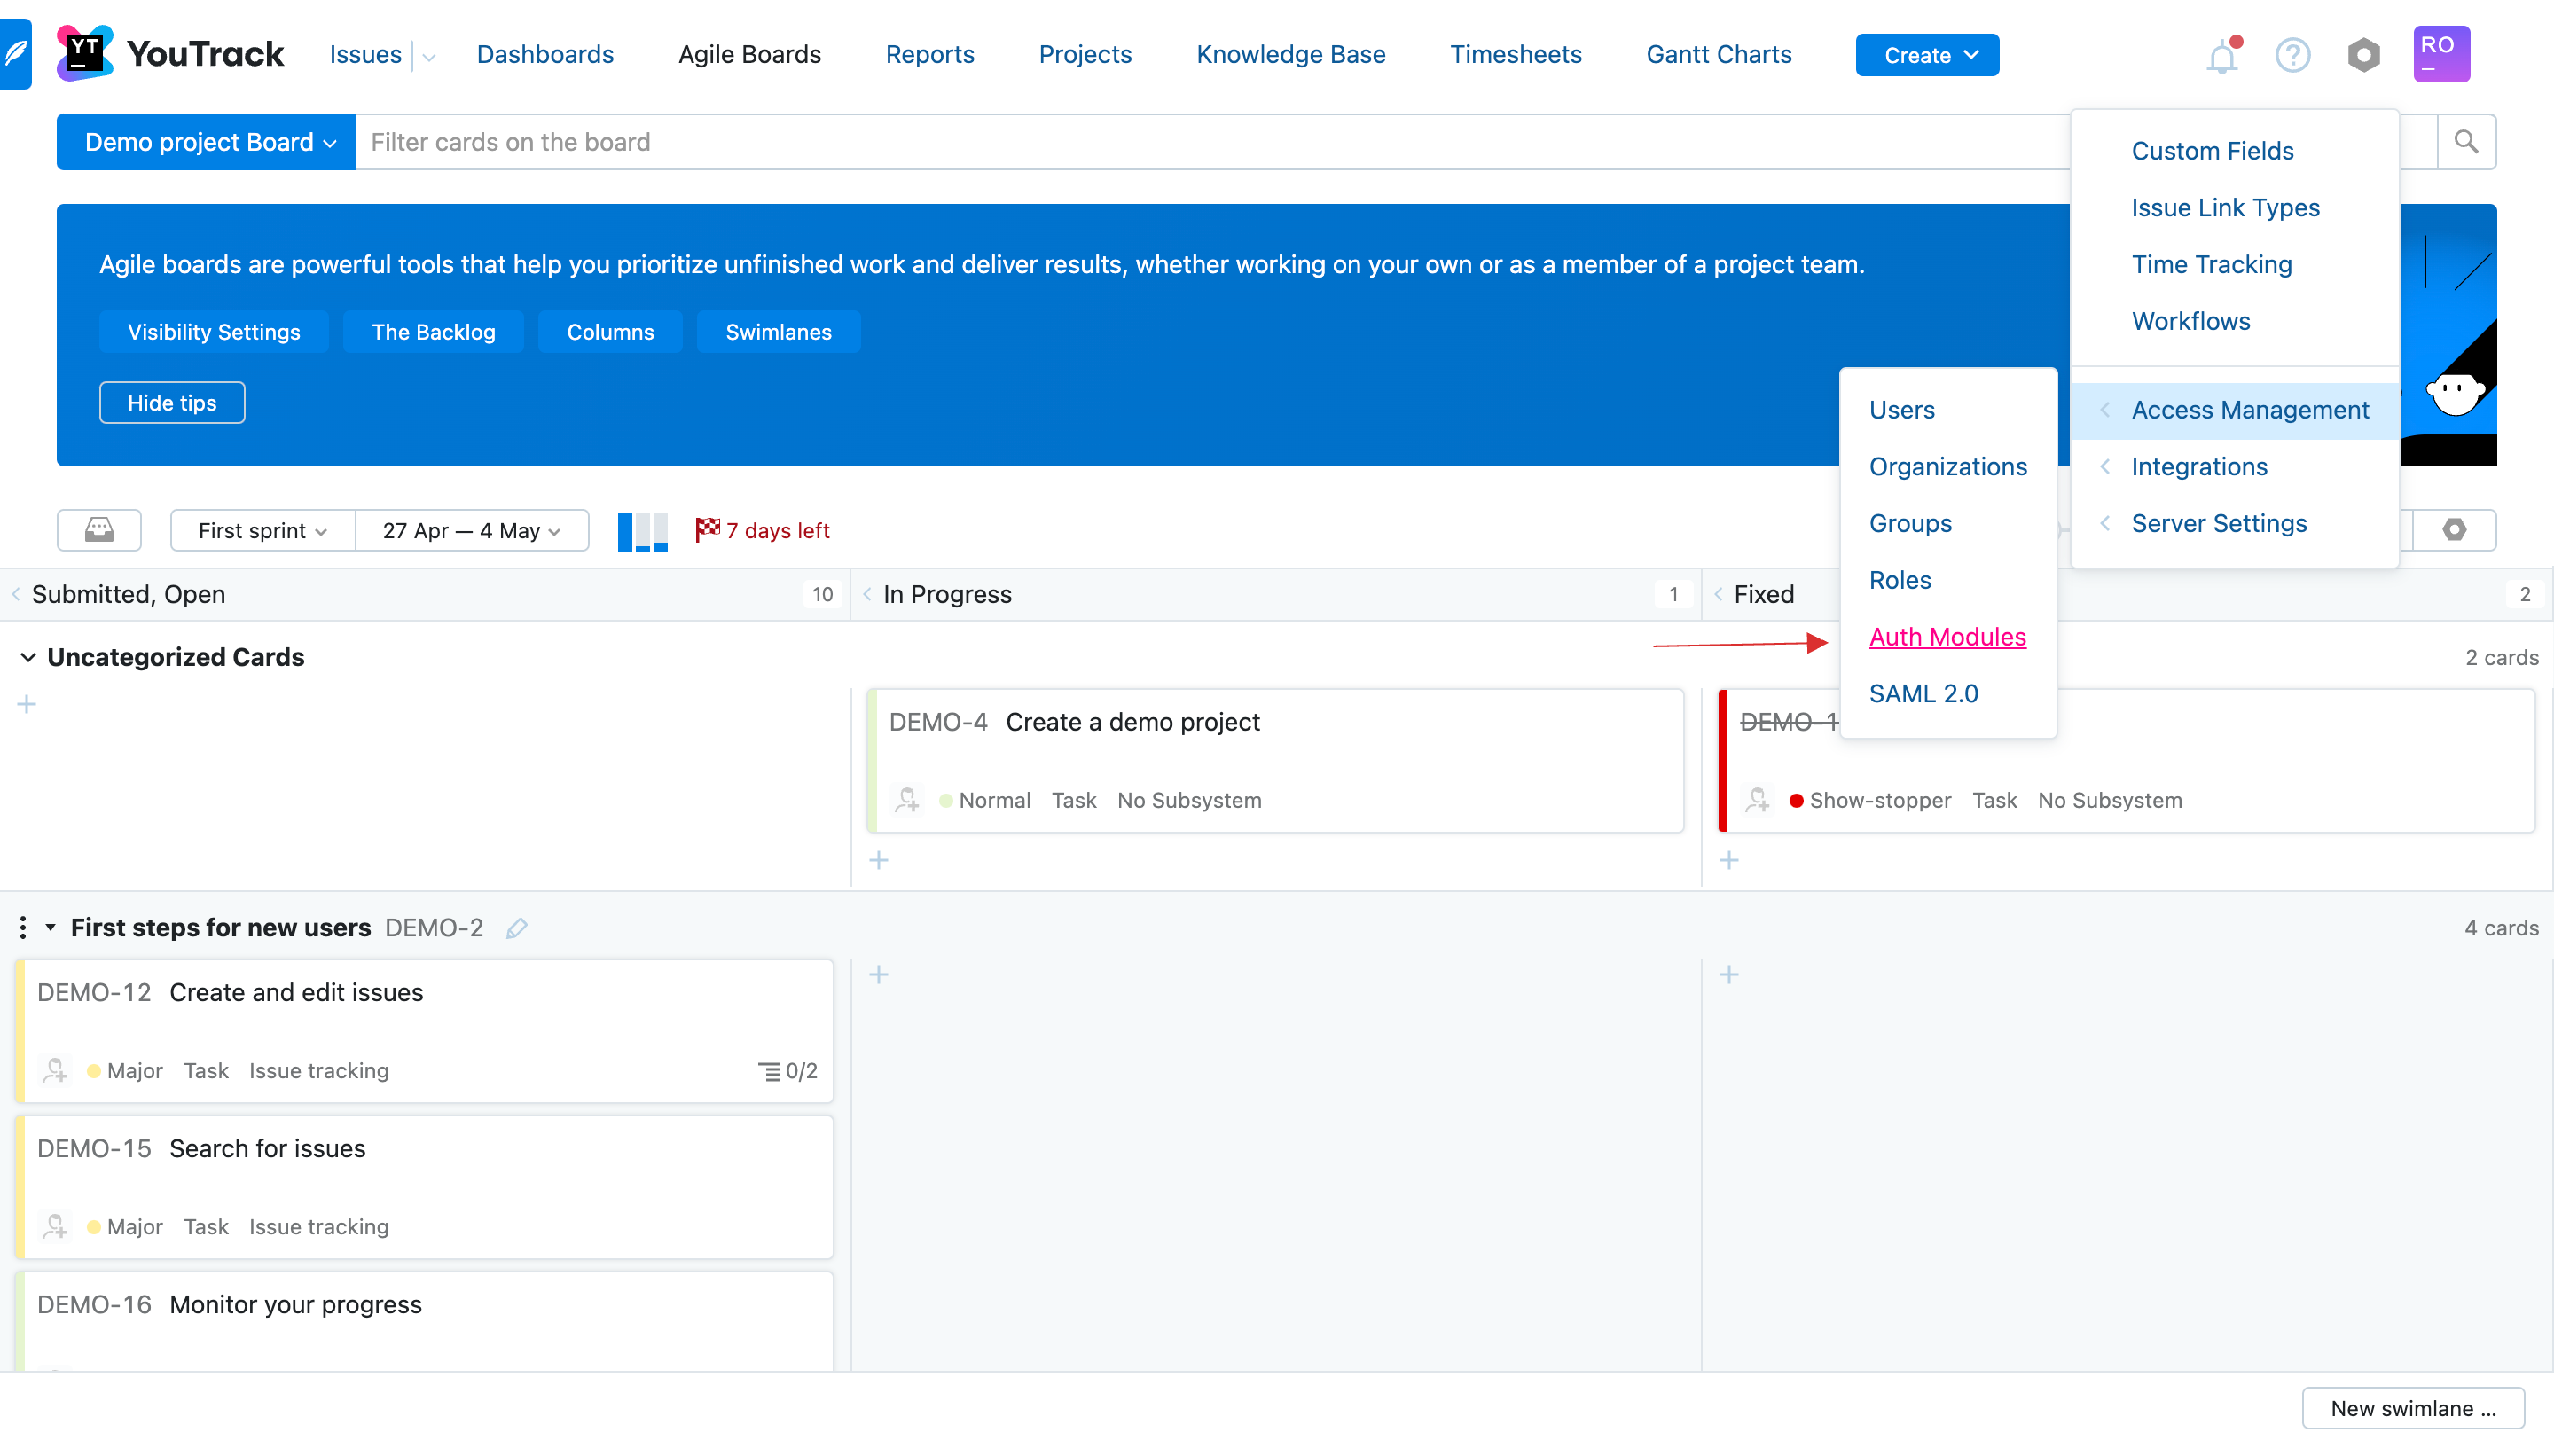The width and height of the screenshot is (2554, 1456).
Task: Click the Timesheets navigation tab
Action: tap(1516, 54)
